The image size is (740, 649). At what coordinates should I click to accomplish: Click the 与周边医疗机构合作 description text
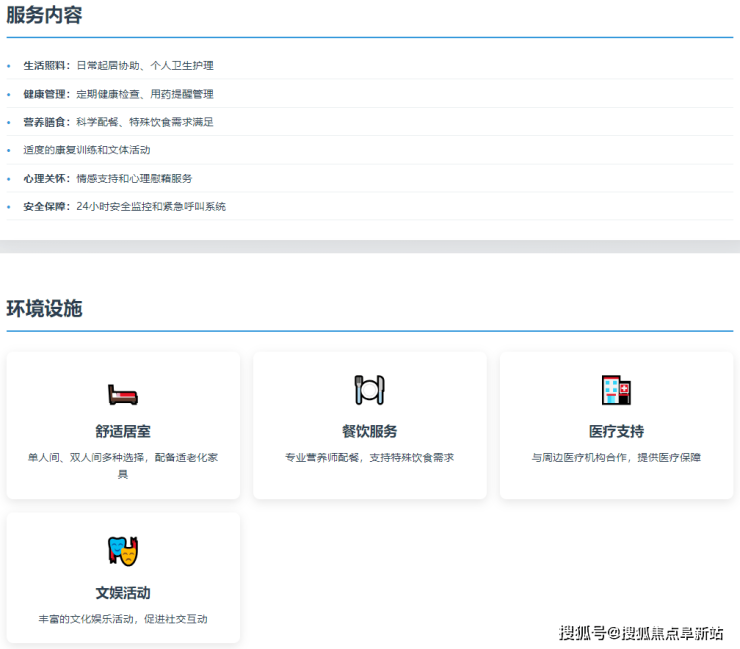tap(616, 457)
